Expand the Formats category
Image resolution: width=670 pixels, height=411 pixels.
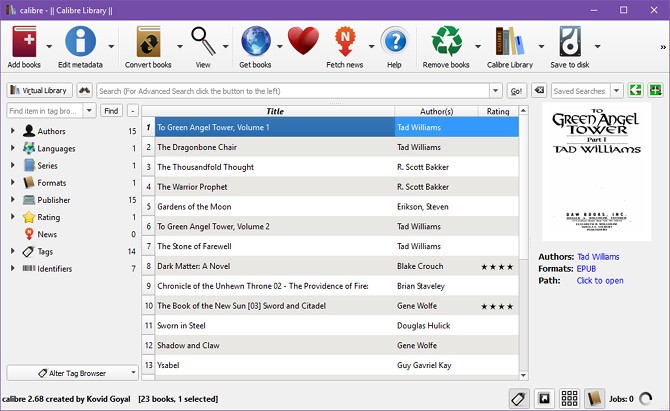click(x=13, y=182)
